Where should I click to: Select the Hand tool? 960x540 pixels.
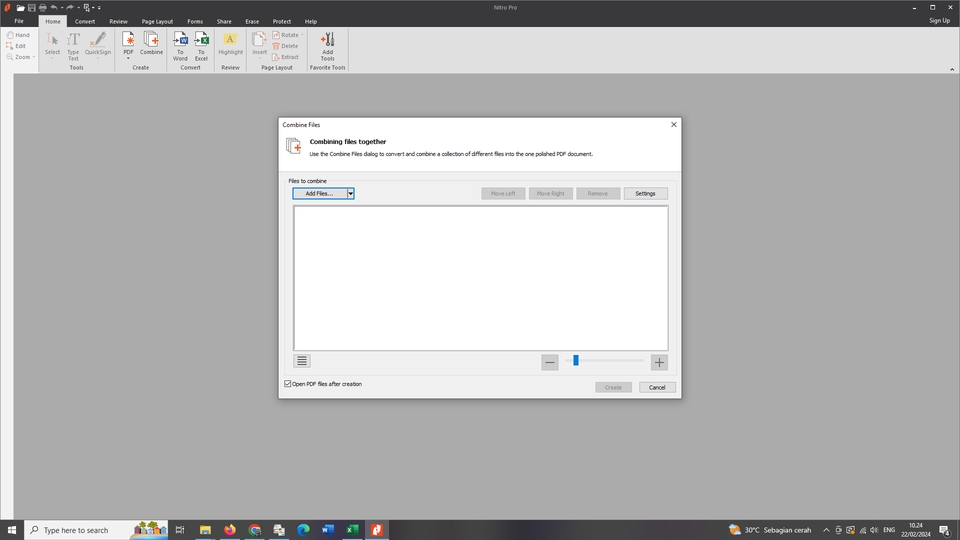click(x=18, y=35)
